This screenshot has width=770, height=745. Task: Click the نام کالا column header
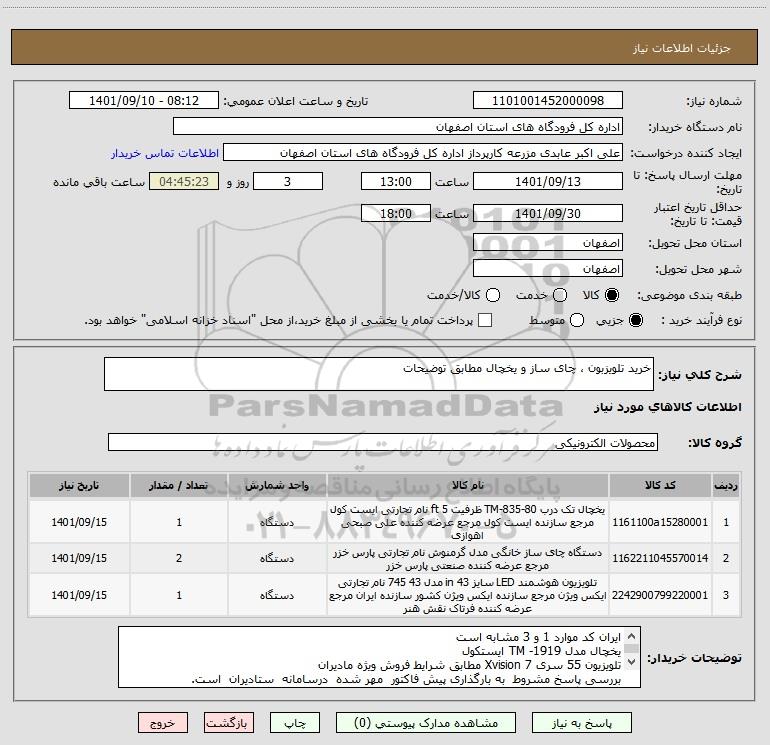click(468, 486)
